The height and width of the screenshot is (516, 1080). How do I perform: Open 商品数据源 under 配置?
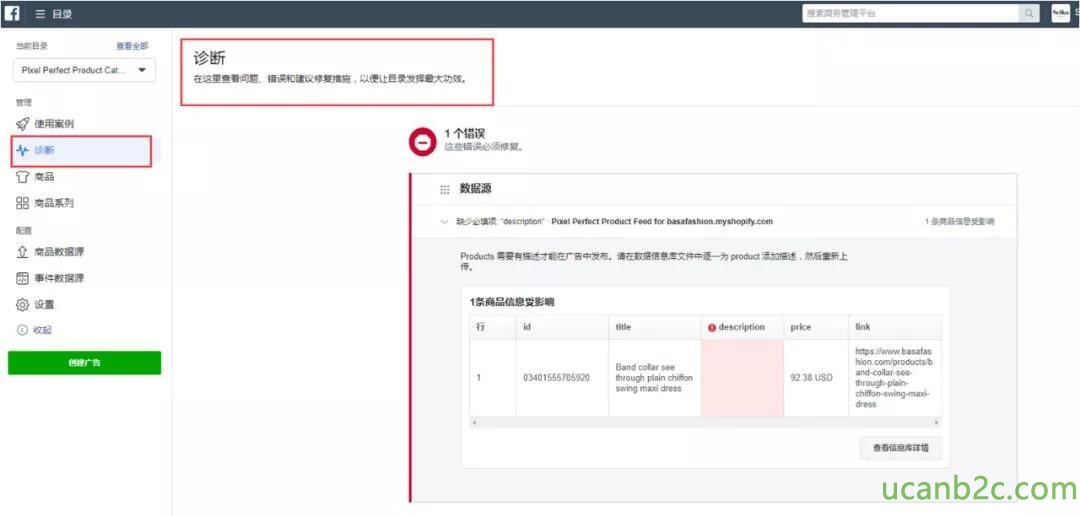click(59, 252)
